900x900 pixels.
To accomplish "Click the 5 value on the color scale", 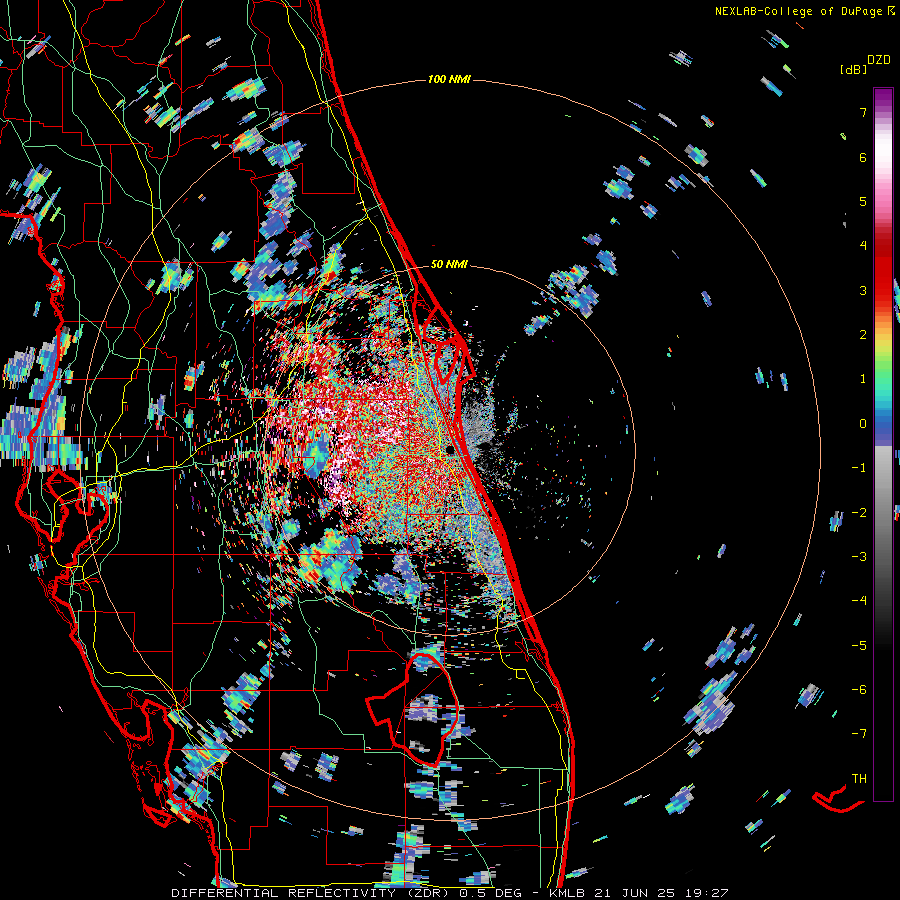I will (863, 201).
